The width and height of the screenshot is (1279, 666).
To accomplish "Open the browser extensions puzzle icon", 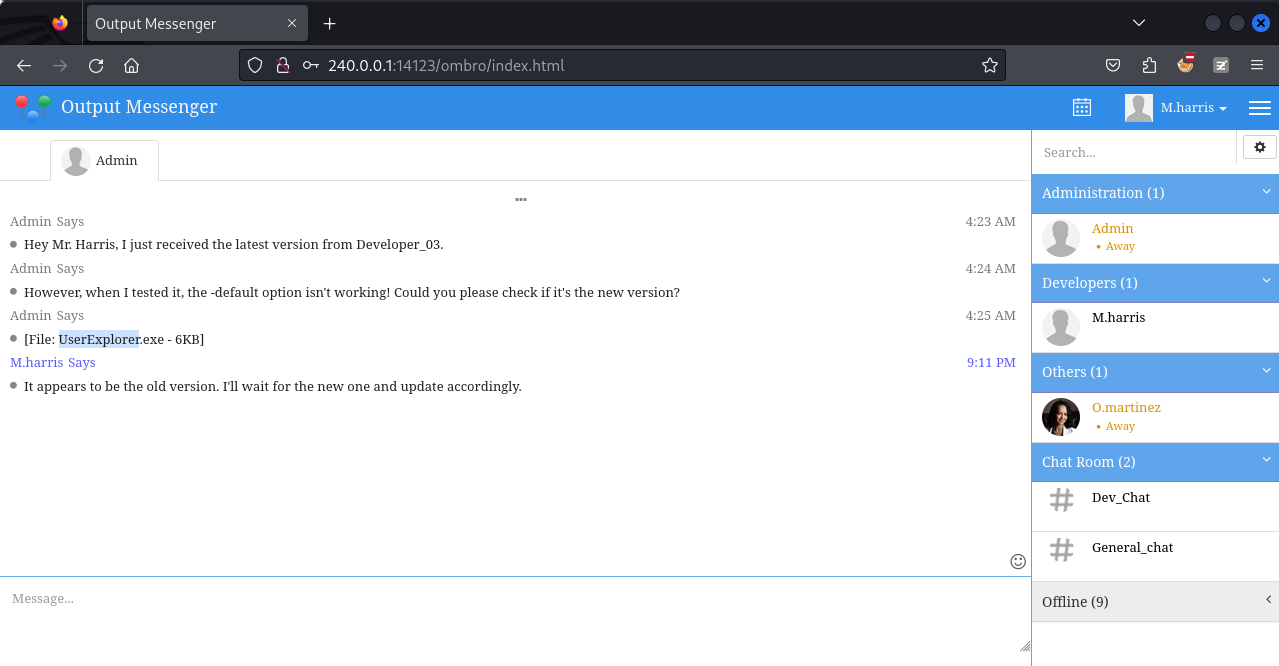I will (1149, 65).
